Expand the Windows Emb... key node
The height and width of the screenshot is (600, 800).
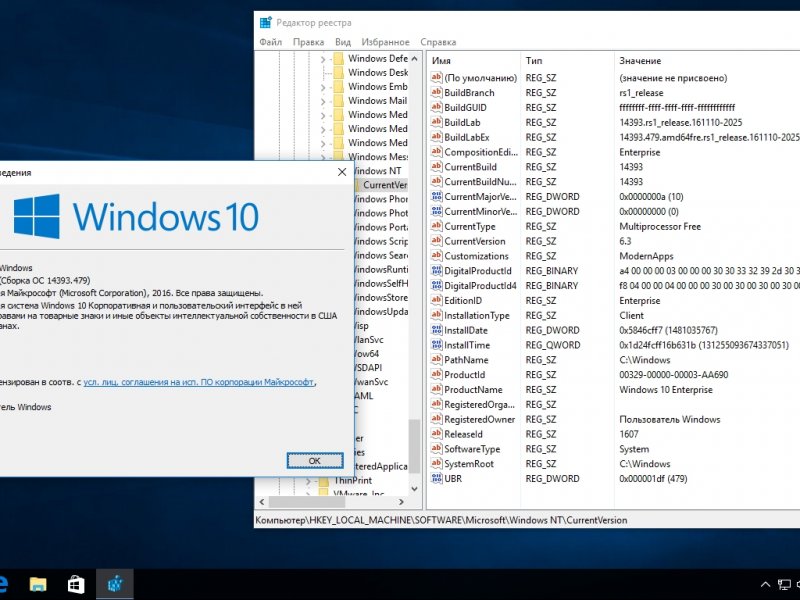pyautogui.click(x=322, y=87)
